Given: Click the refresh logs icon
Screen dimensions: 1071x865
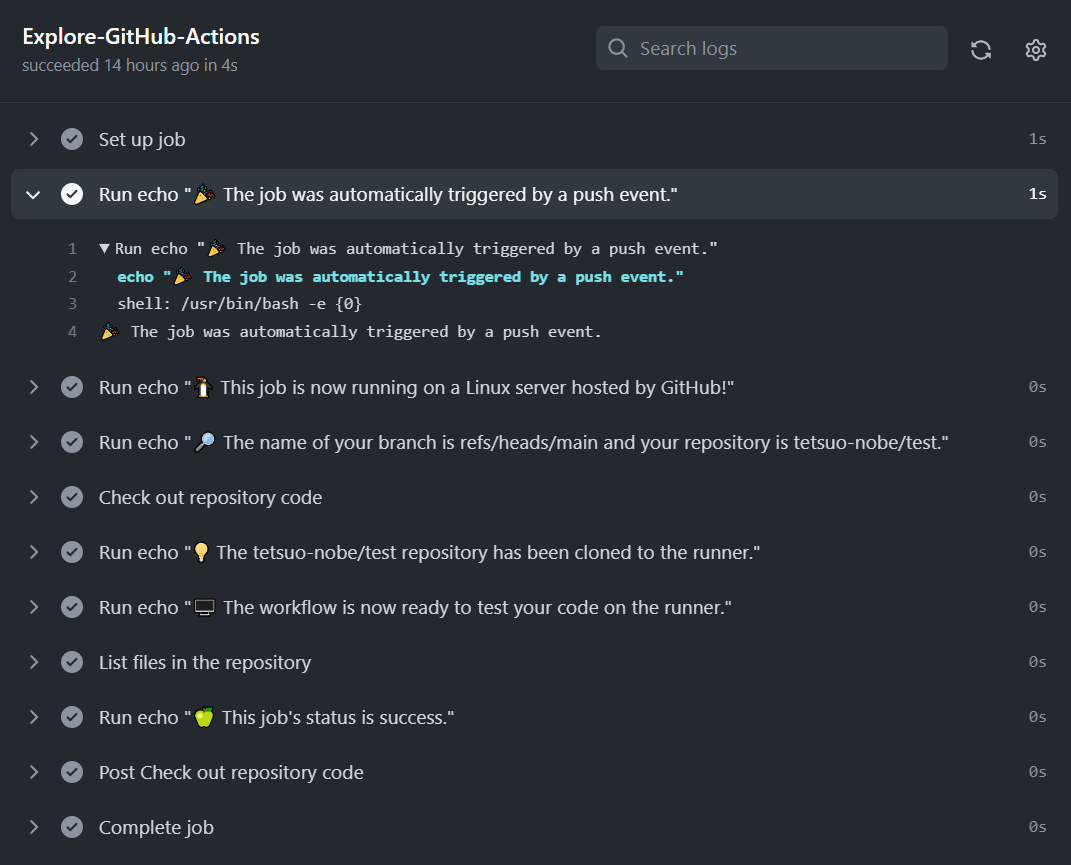Looking at the screenshot, I should pos(981,49).
